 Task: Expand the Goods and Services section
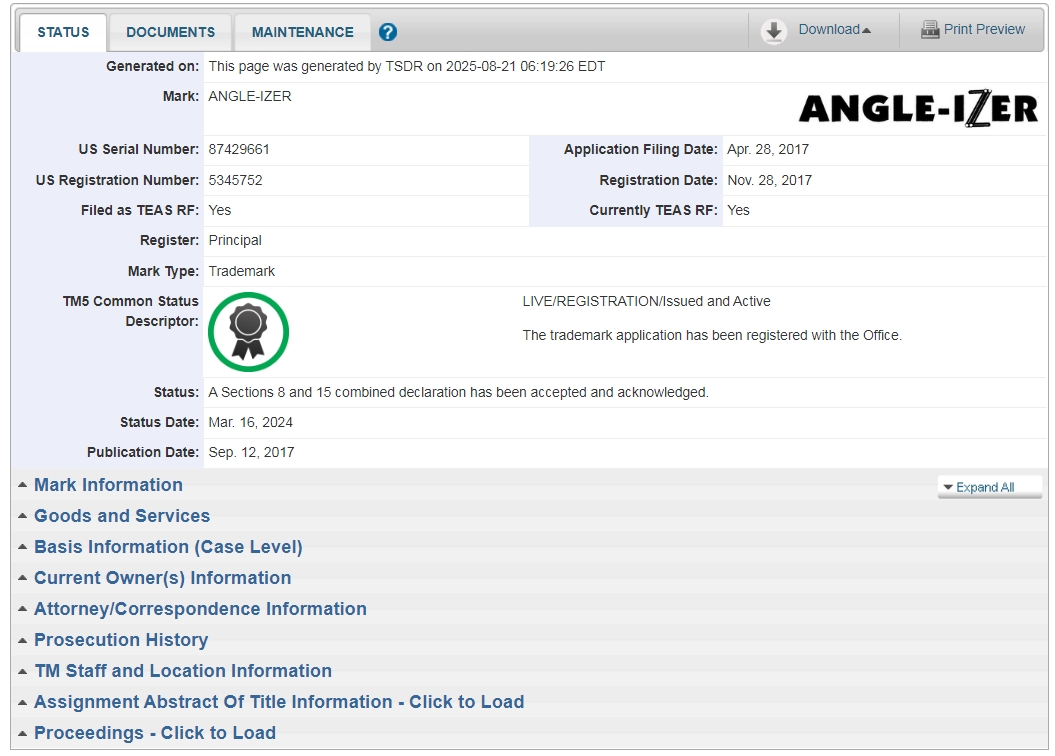[x=122, y=516]
